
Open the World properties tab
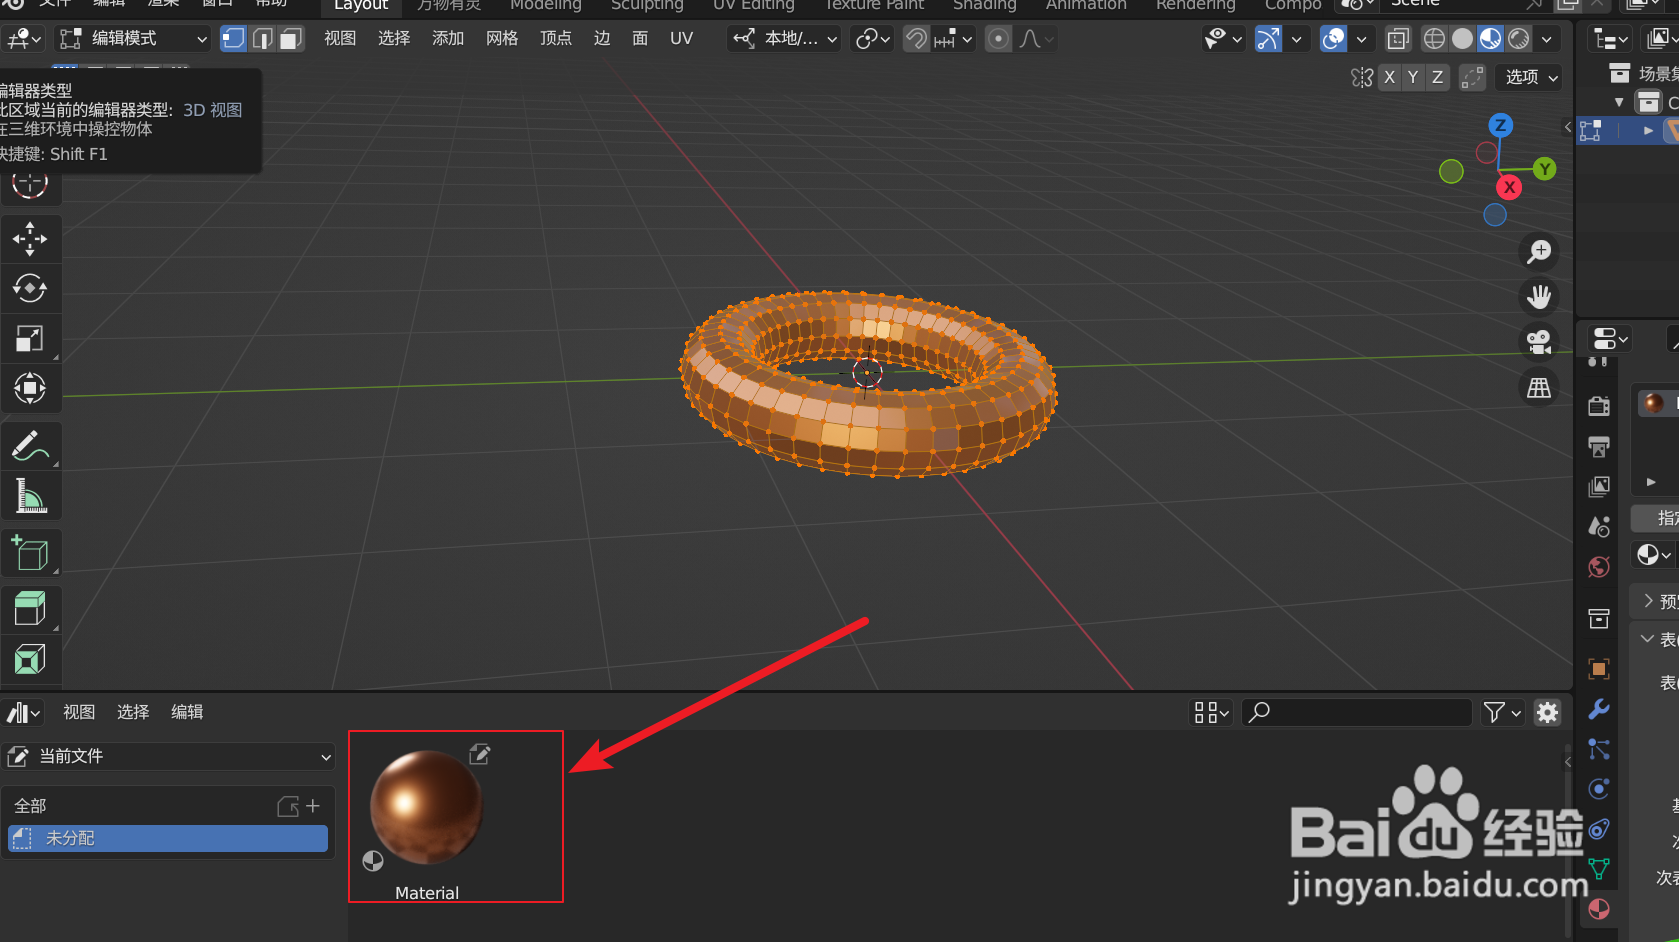click(1598, 566)
